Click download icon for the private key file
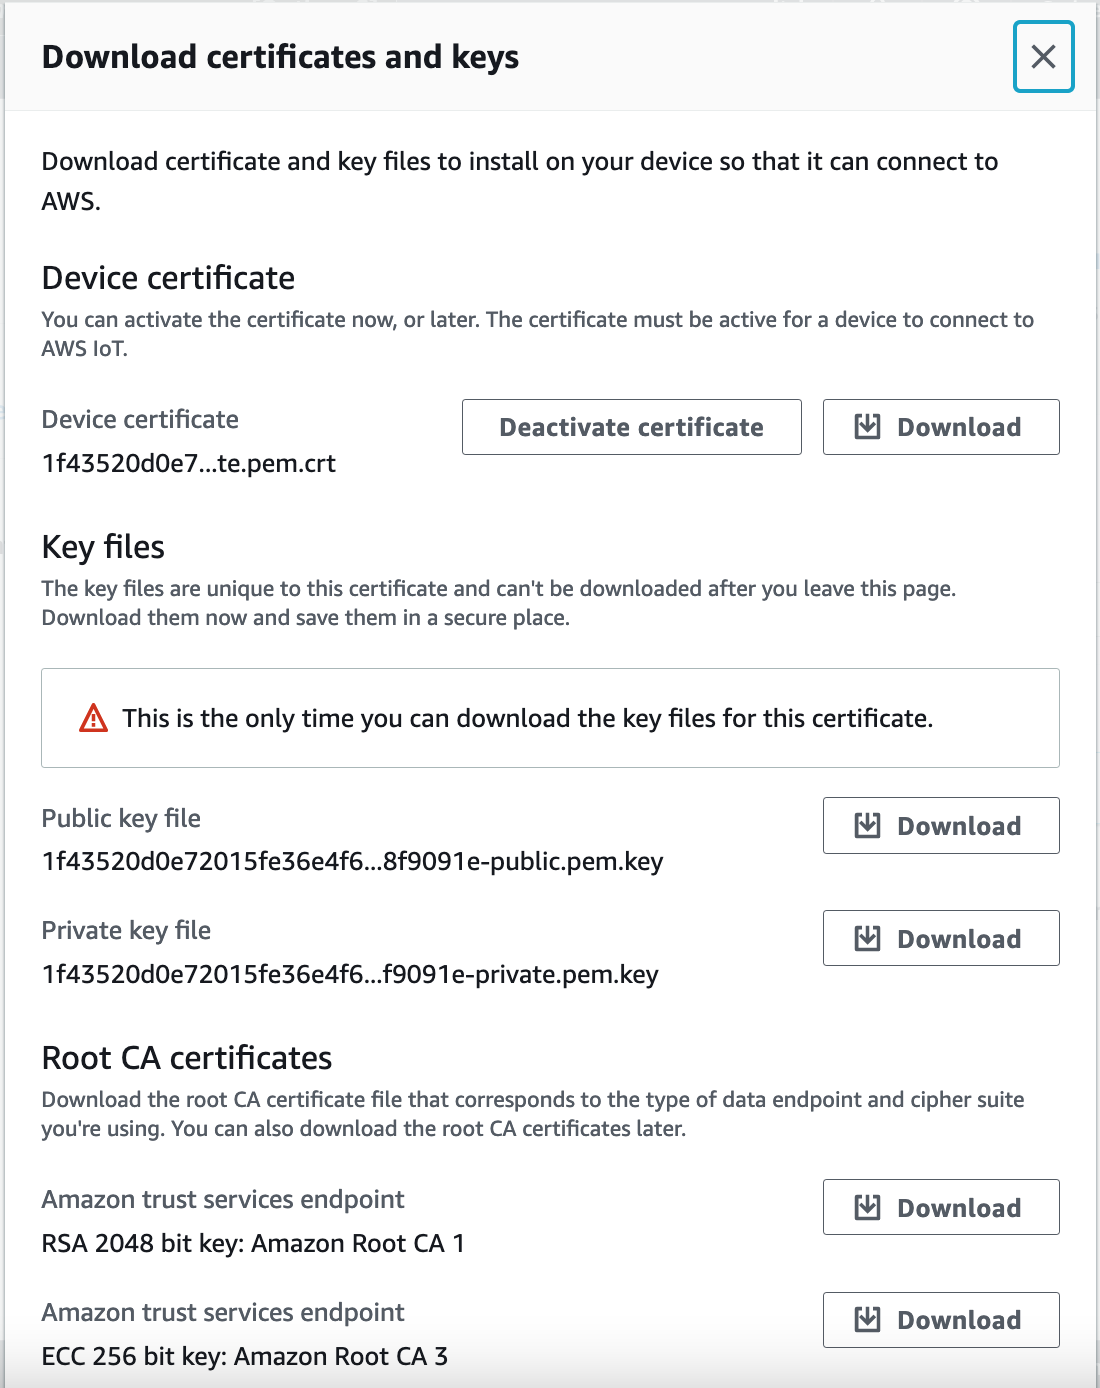This screenshot has height=1388, width=1100. (867, 939)
